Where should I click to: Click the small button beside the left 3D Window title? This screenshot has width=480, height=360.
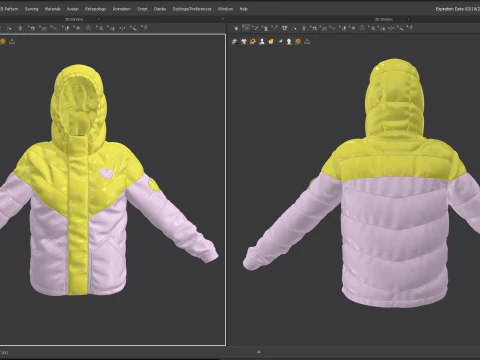98,19
